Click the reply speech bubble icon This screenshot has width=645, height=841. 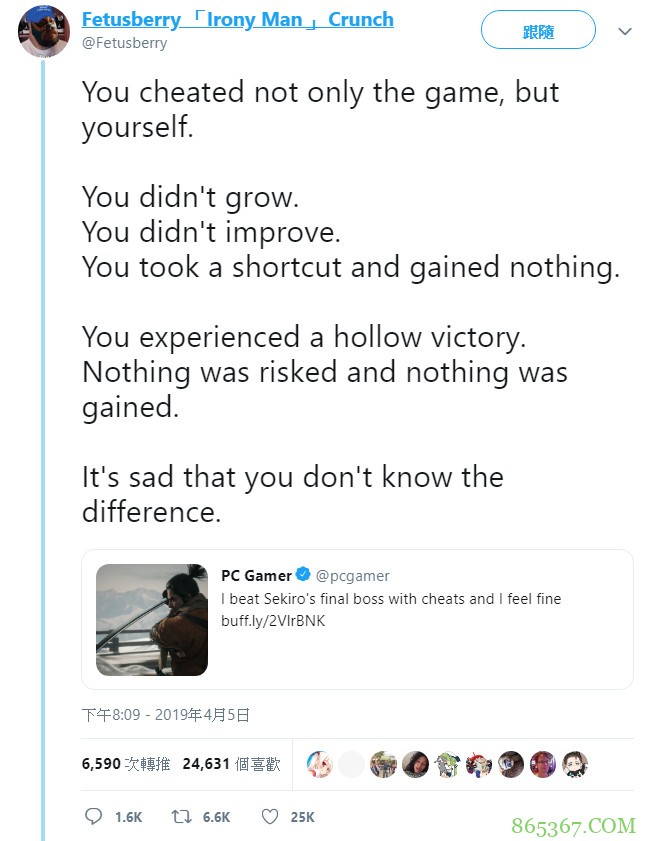click(x=93, y=817)
